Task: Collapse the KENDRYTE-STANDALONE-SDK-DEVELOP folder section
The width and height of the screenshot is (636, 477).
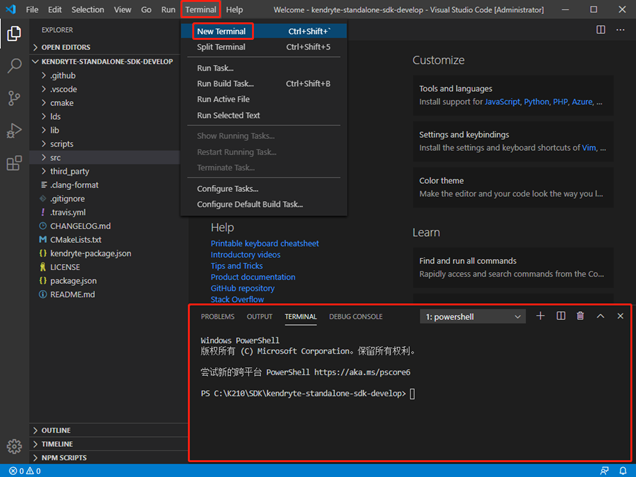Action: [105, 62]
